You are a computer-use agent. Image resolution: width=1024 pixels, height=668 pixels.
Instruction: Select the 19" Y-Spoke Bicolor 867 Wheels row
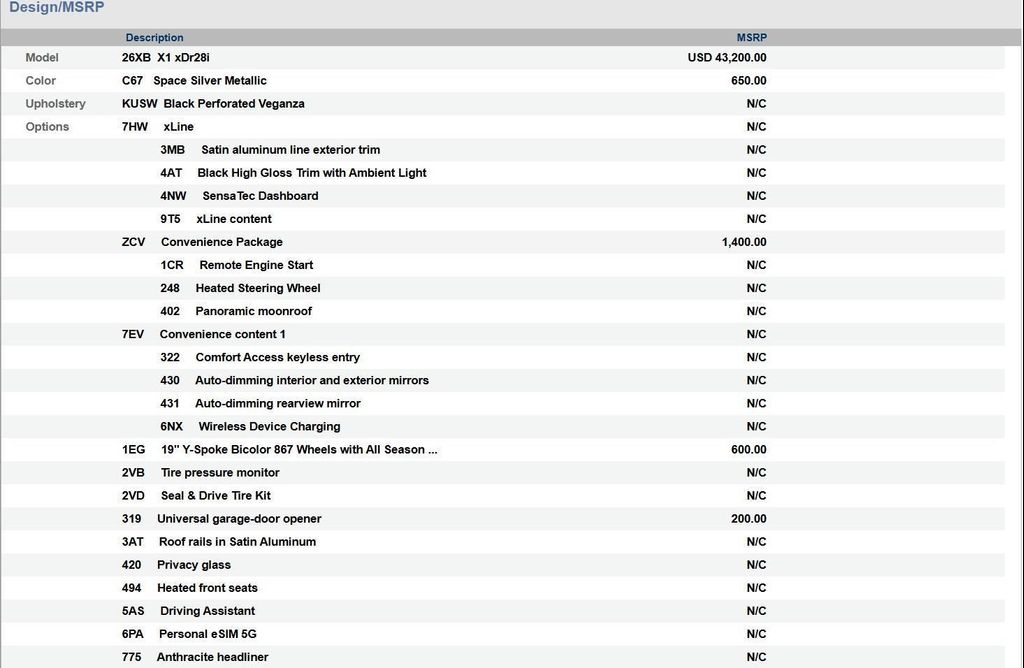pos(298,450)
